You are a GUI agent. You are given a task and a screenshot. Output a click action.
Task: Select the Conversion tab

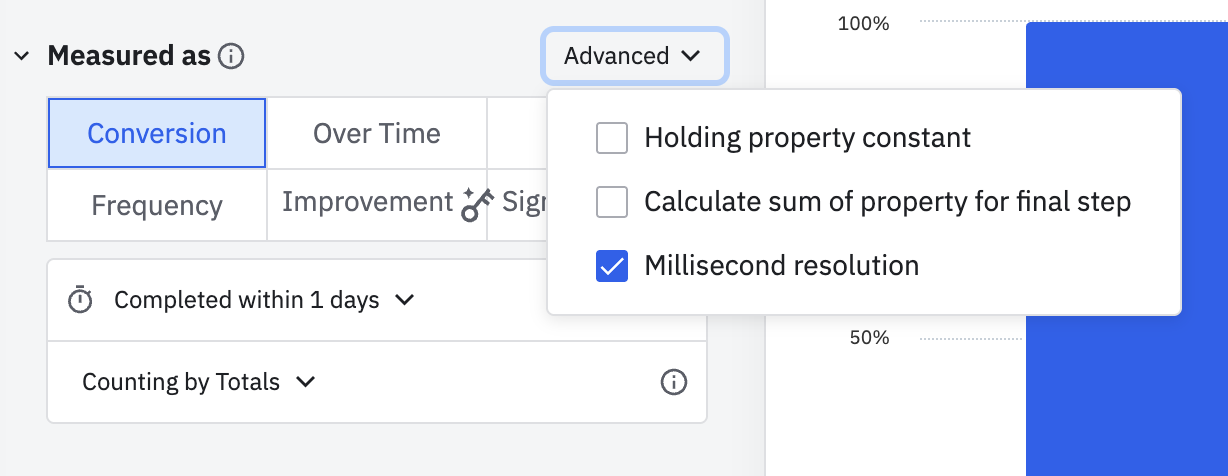tap(157, 134)
